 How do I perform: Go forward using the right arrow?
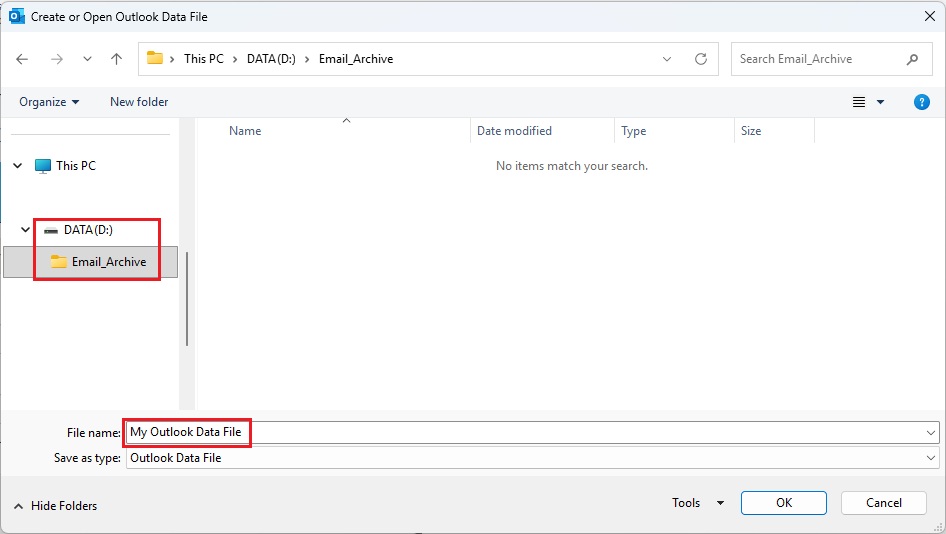click(x=57, y=59)
